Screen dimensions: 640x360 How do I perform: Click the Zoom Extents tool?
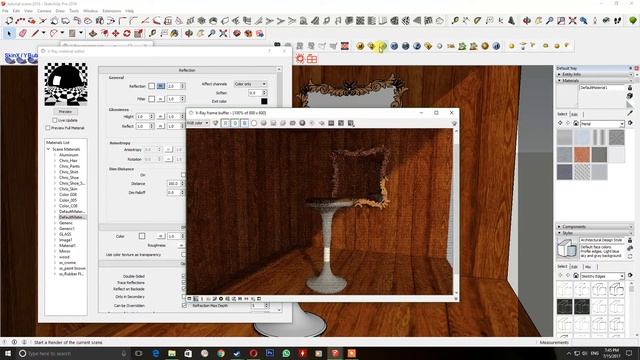[223, 33]
